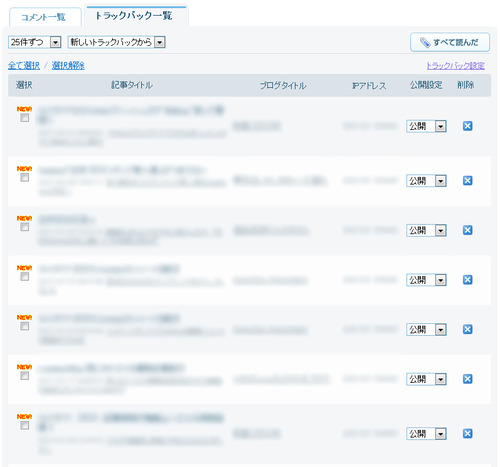
Task: Open the トラックバック設定 link
Action: (x=456, y=65)
